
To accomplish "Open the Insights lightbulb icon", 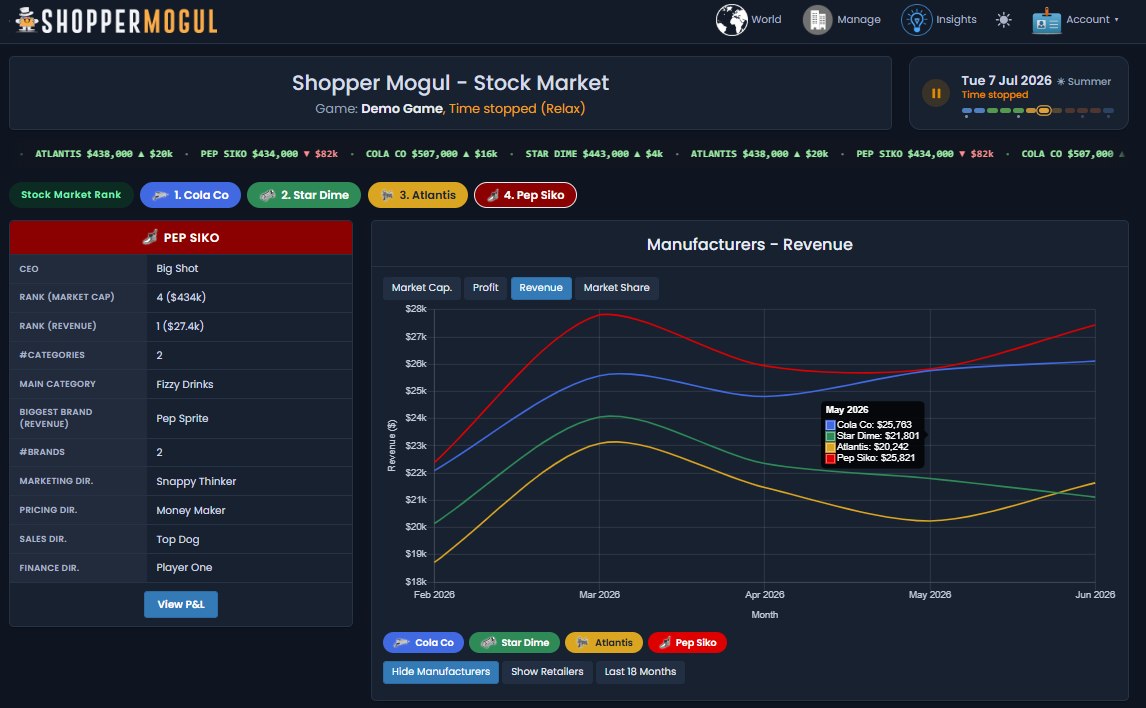I will [916, 20].
